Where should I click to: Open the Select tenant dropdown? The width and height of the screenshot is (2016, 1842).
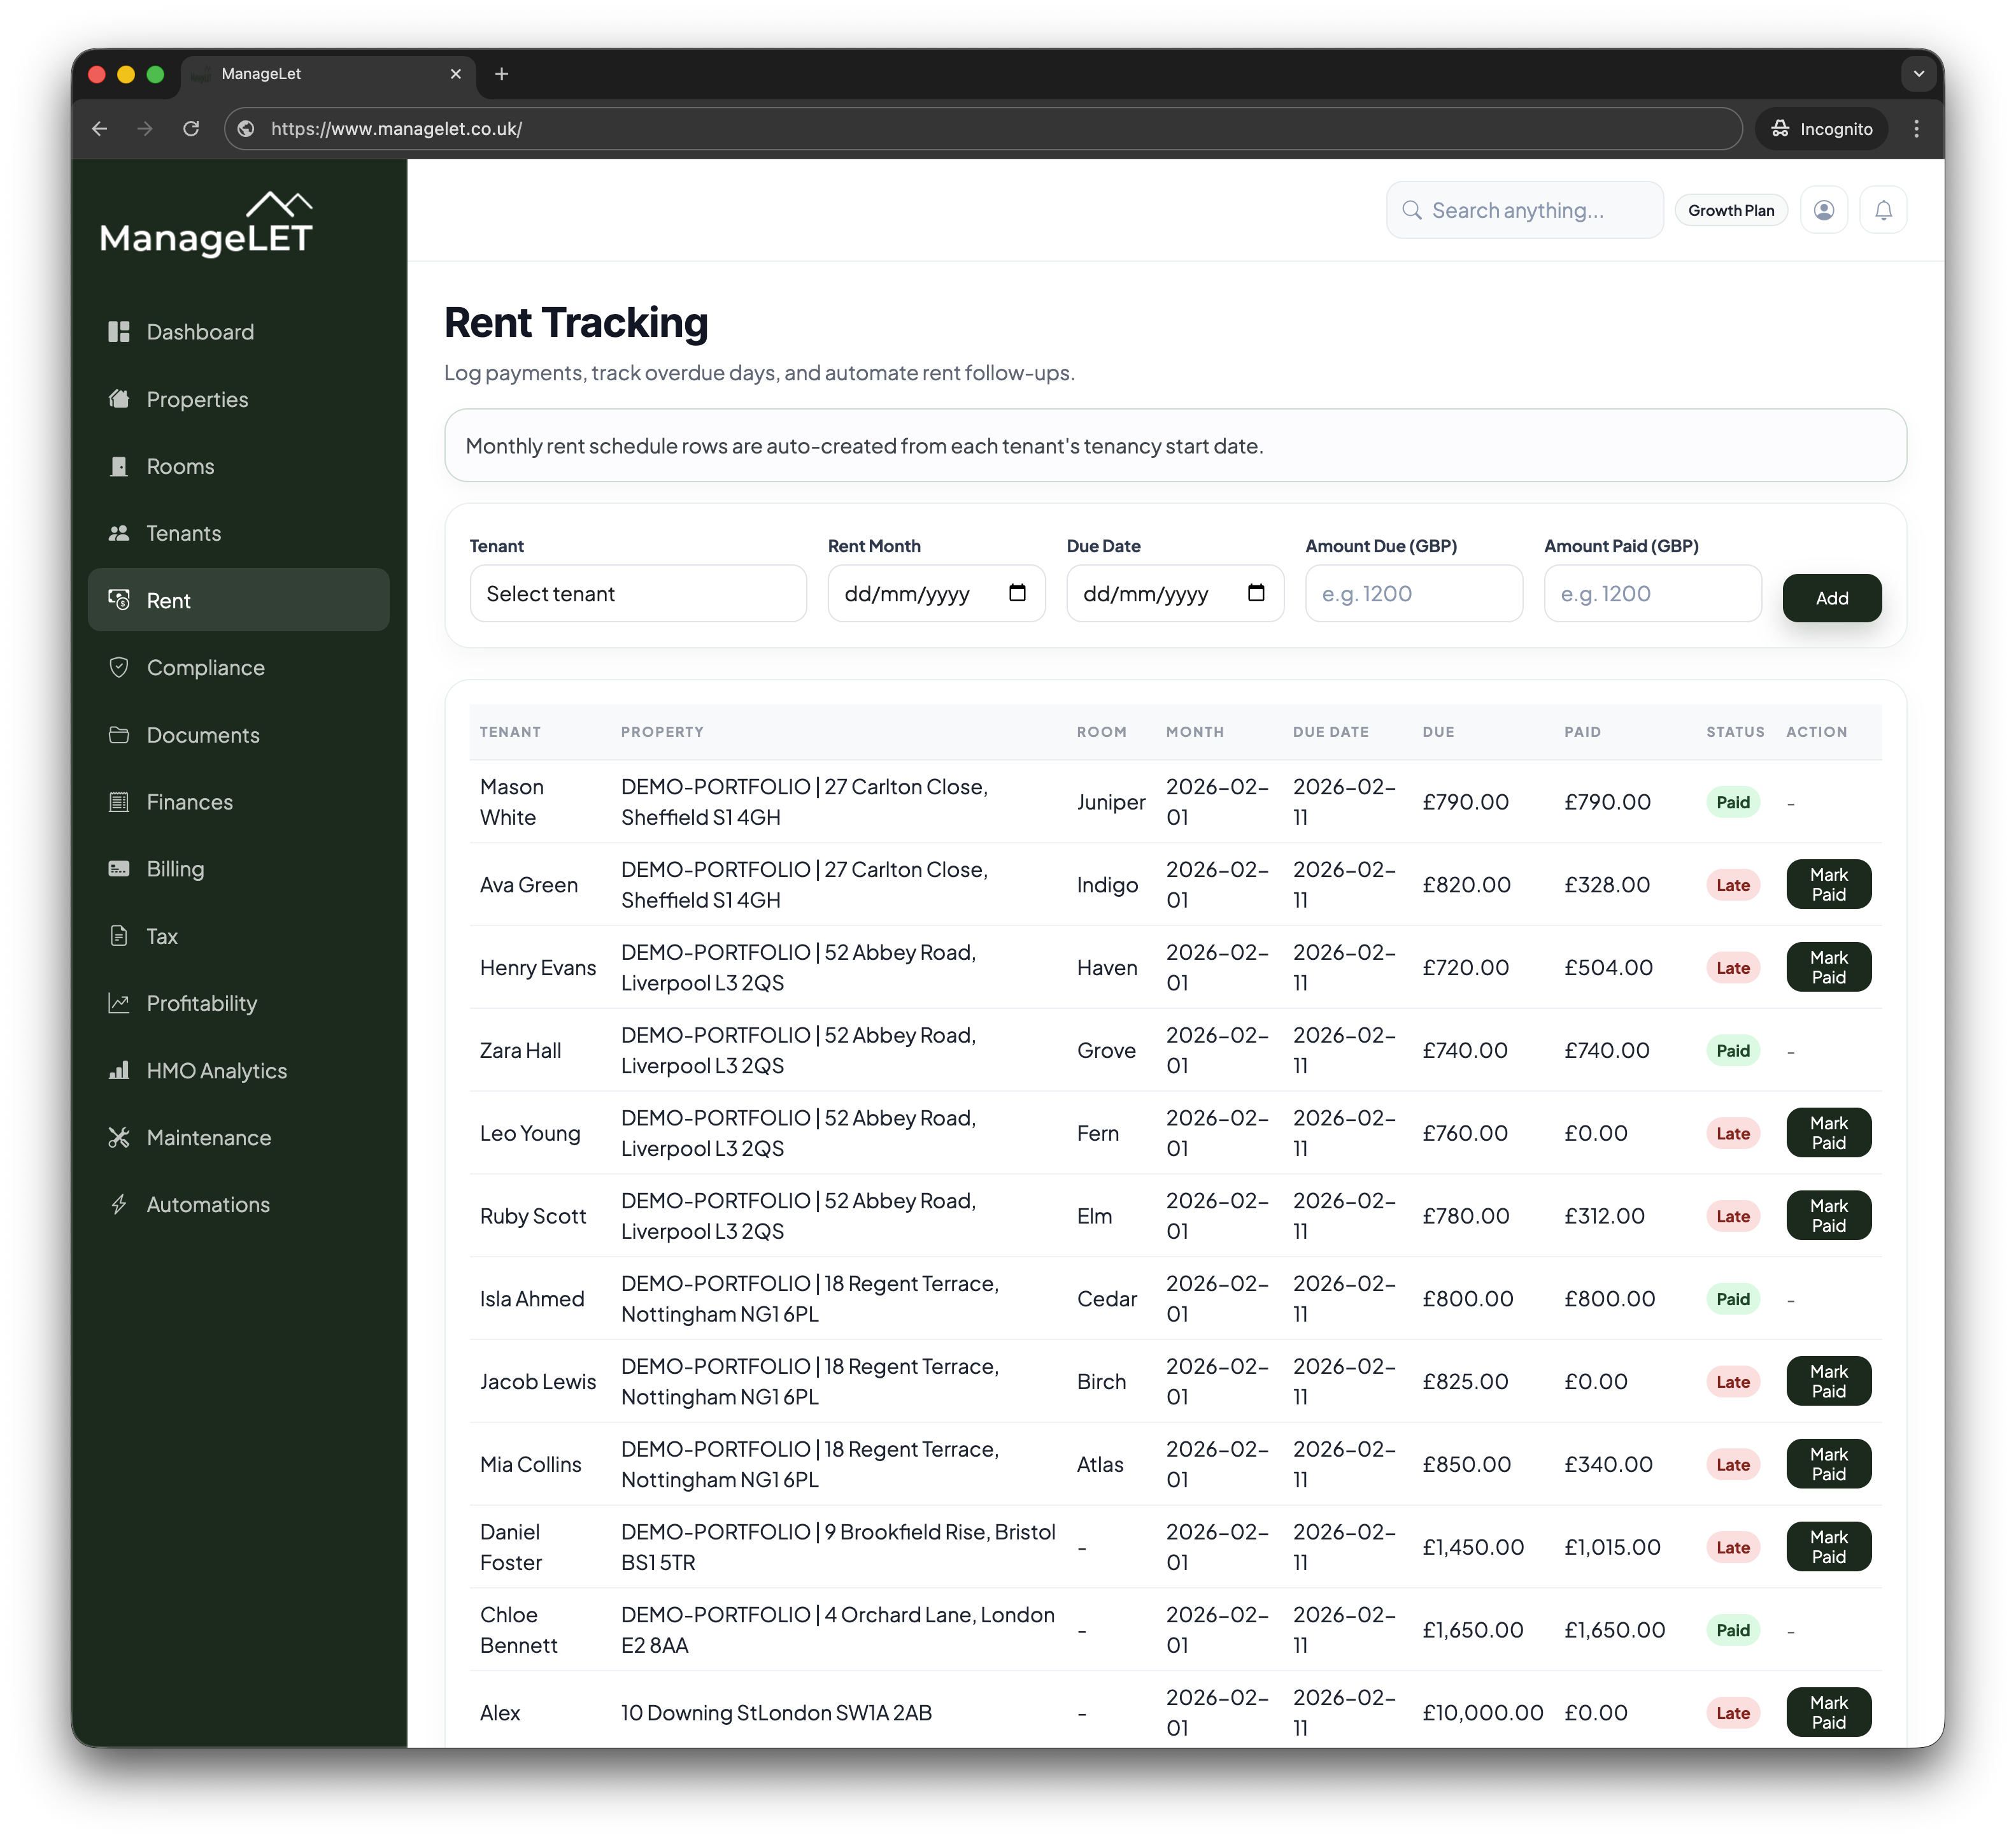click(x=638, y=593)
